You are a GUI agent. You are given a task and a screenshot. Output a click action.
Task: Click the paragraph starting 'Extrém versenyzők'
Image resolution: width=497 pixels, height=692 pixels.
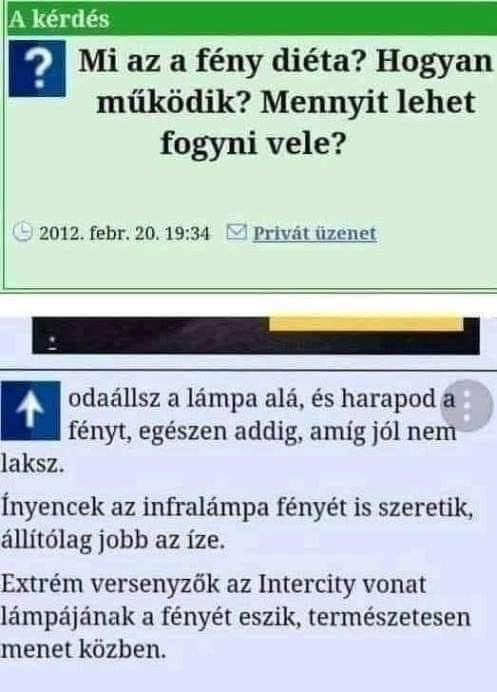point(235,617)
